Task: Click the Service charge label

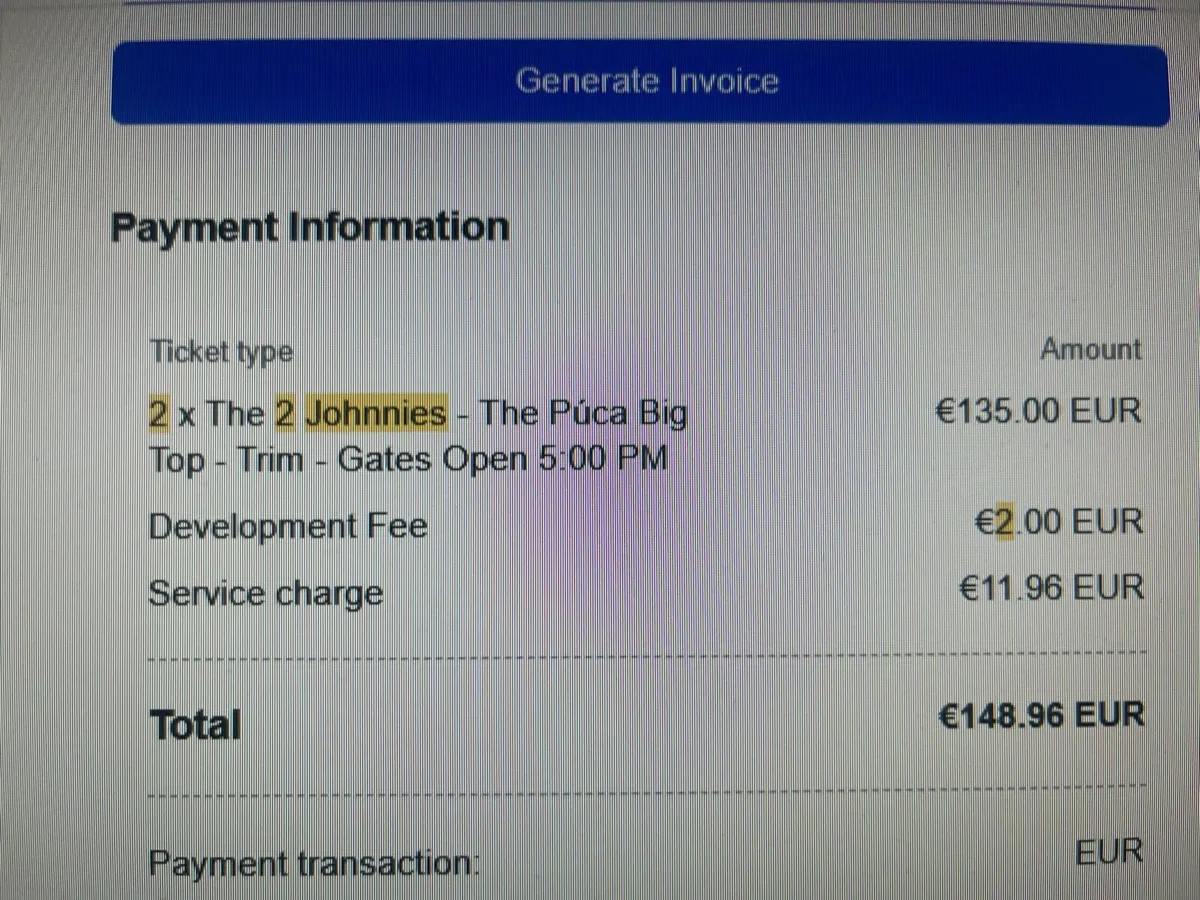Action: point(266,592)
